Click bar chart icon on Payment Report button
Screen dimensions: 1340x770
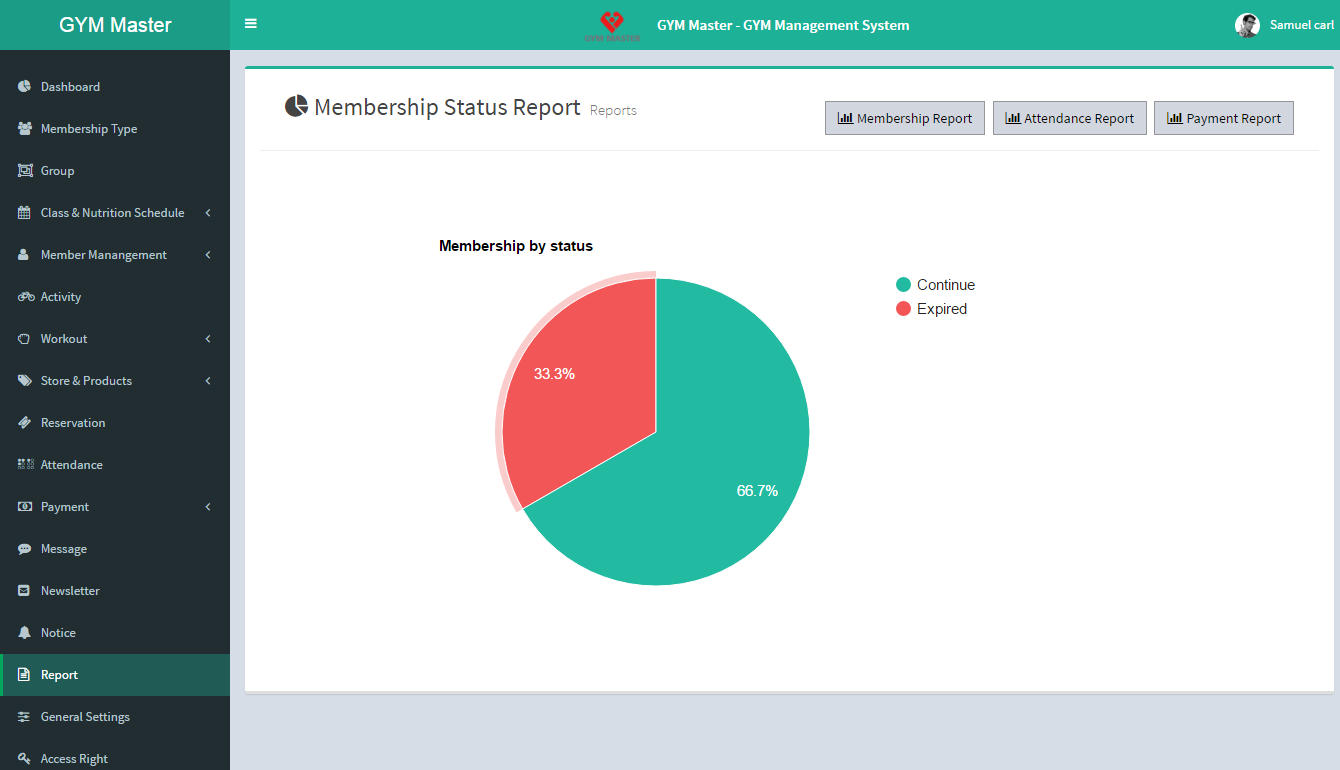coord(1175,118)
